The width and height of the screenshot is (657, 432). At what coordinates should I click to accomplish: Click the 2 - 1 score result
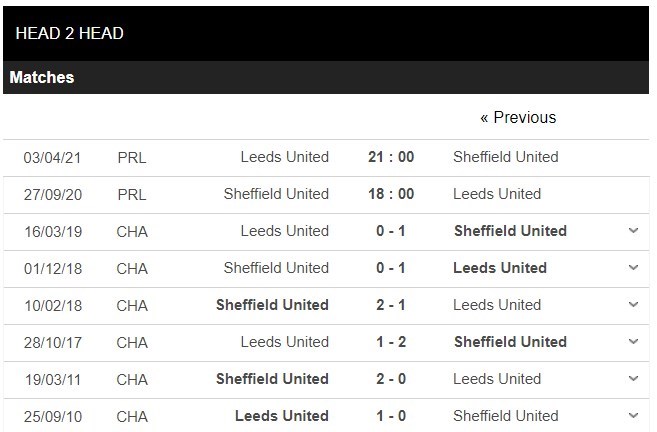(x=390, y=305)
